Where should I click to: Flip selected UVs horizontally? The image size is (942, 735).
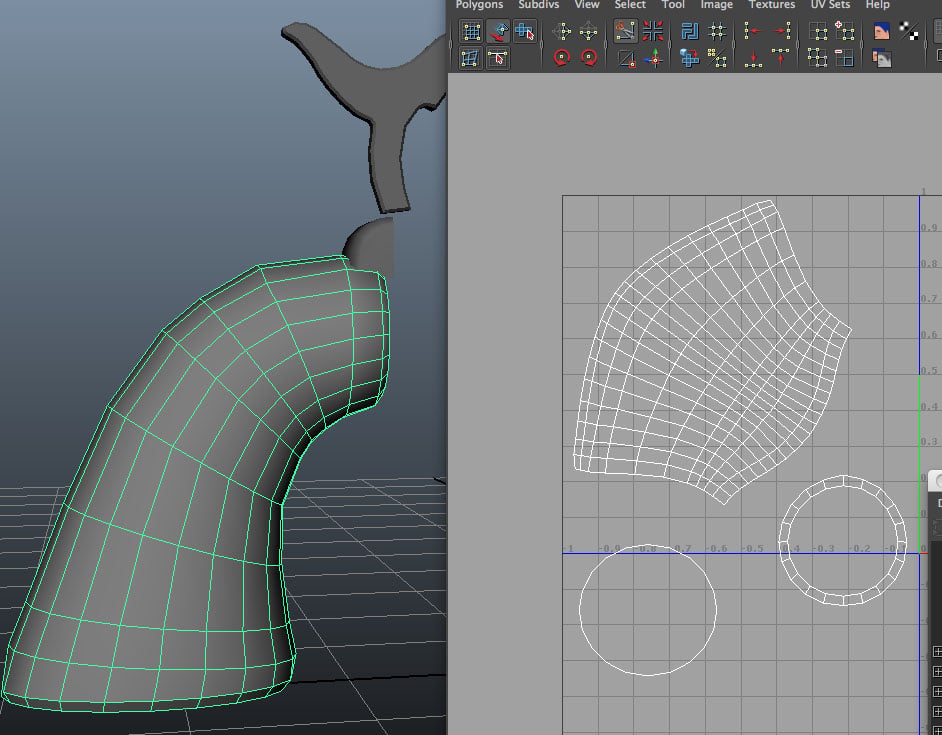(561, 31)
